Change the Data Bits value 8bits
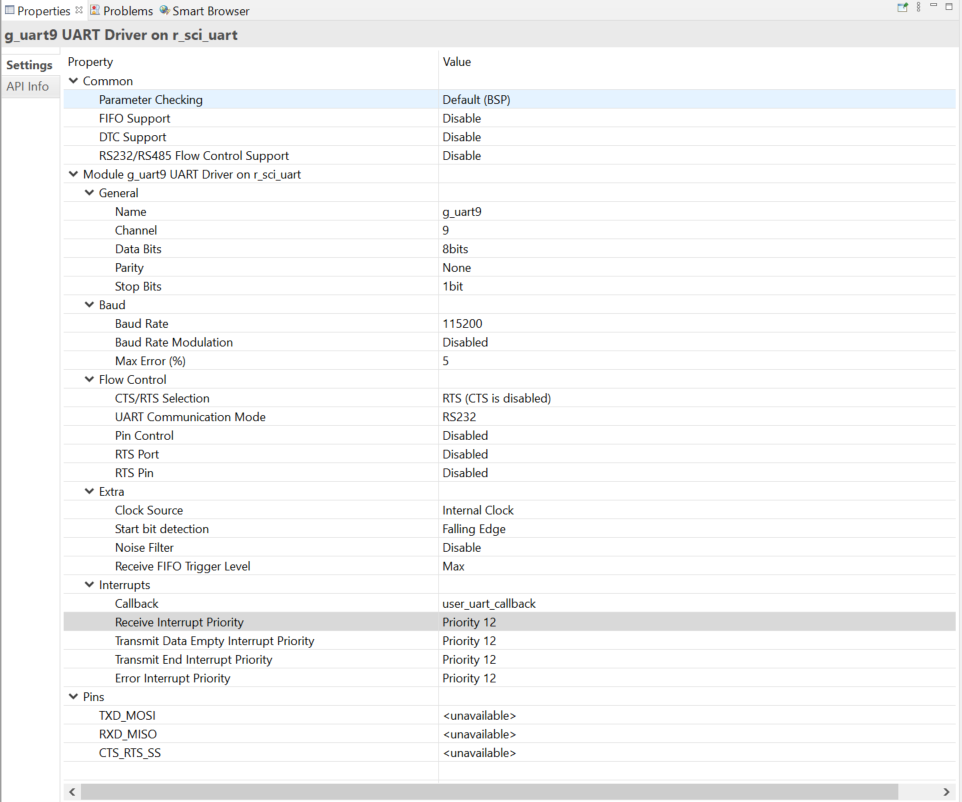The width and height of the screenshot is (962, 802). [455, 249]
